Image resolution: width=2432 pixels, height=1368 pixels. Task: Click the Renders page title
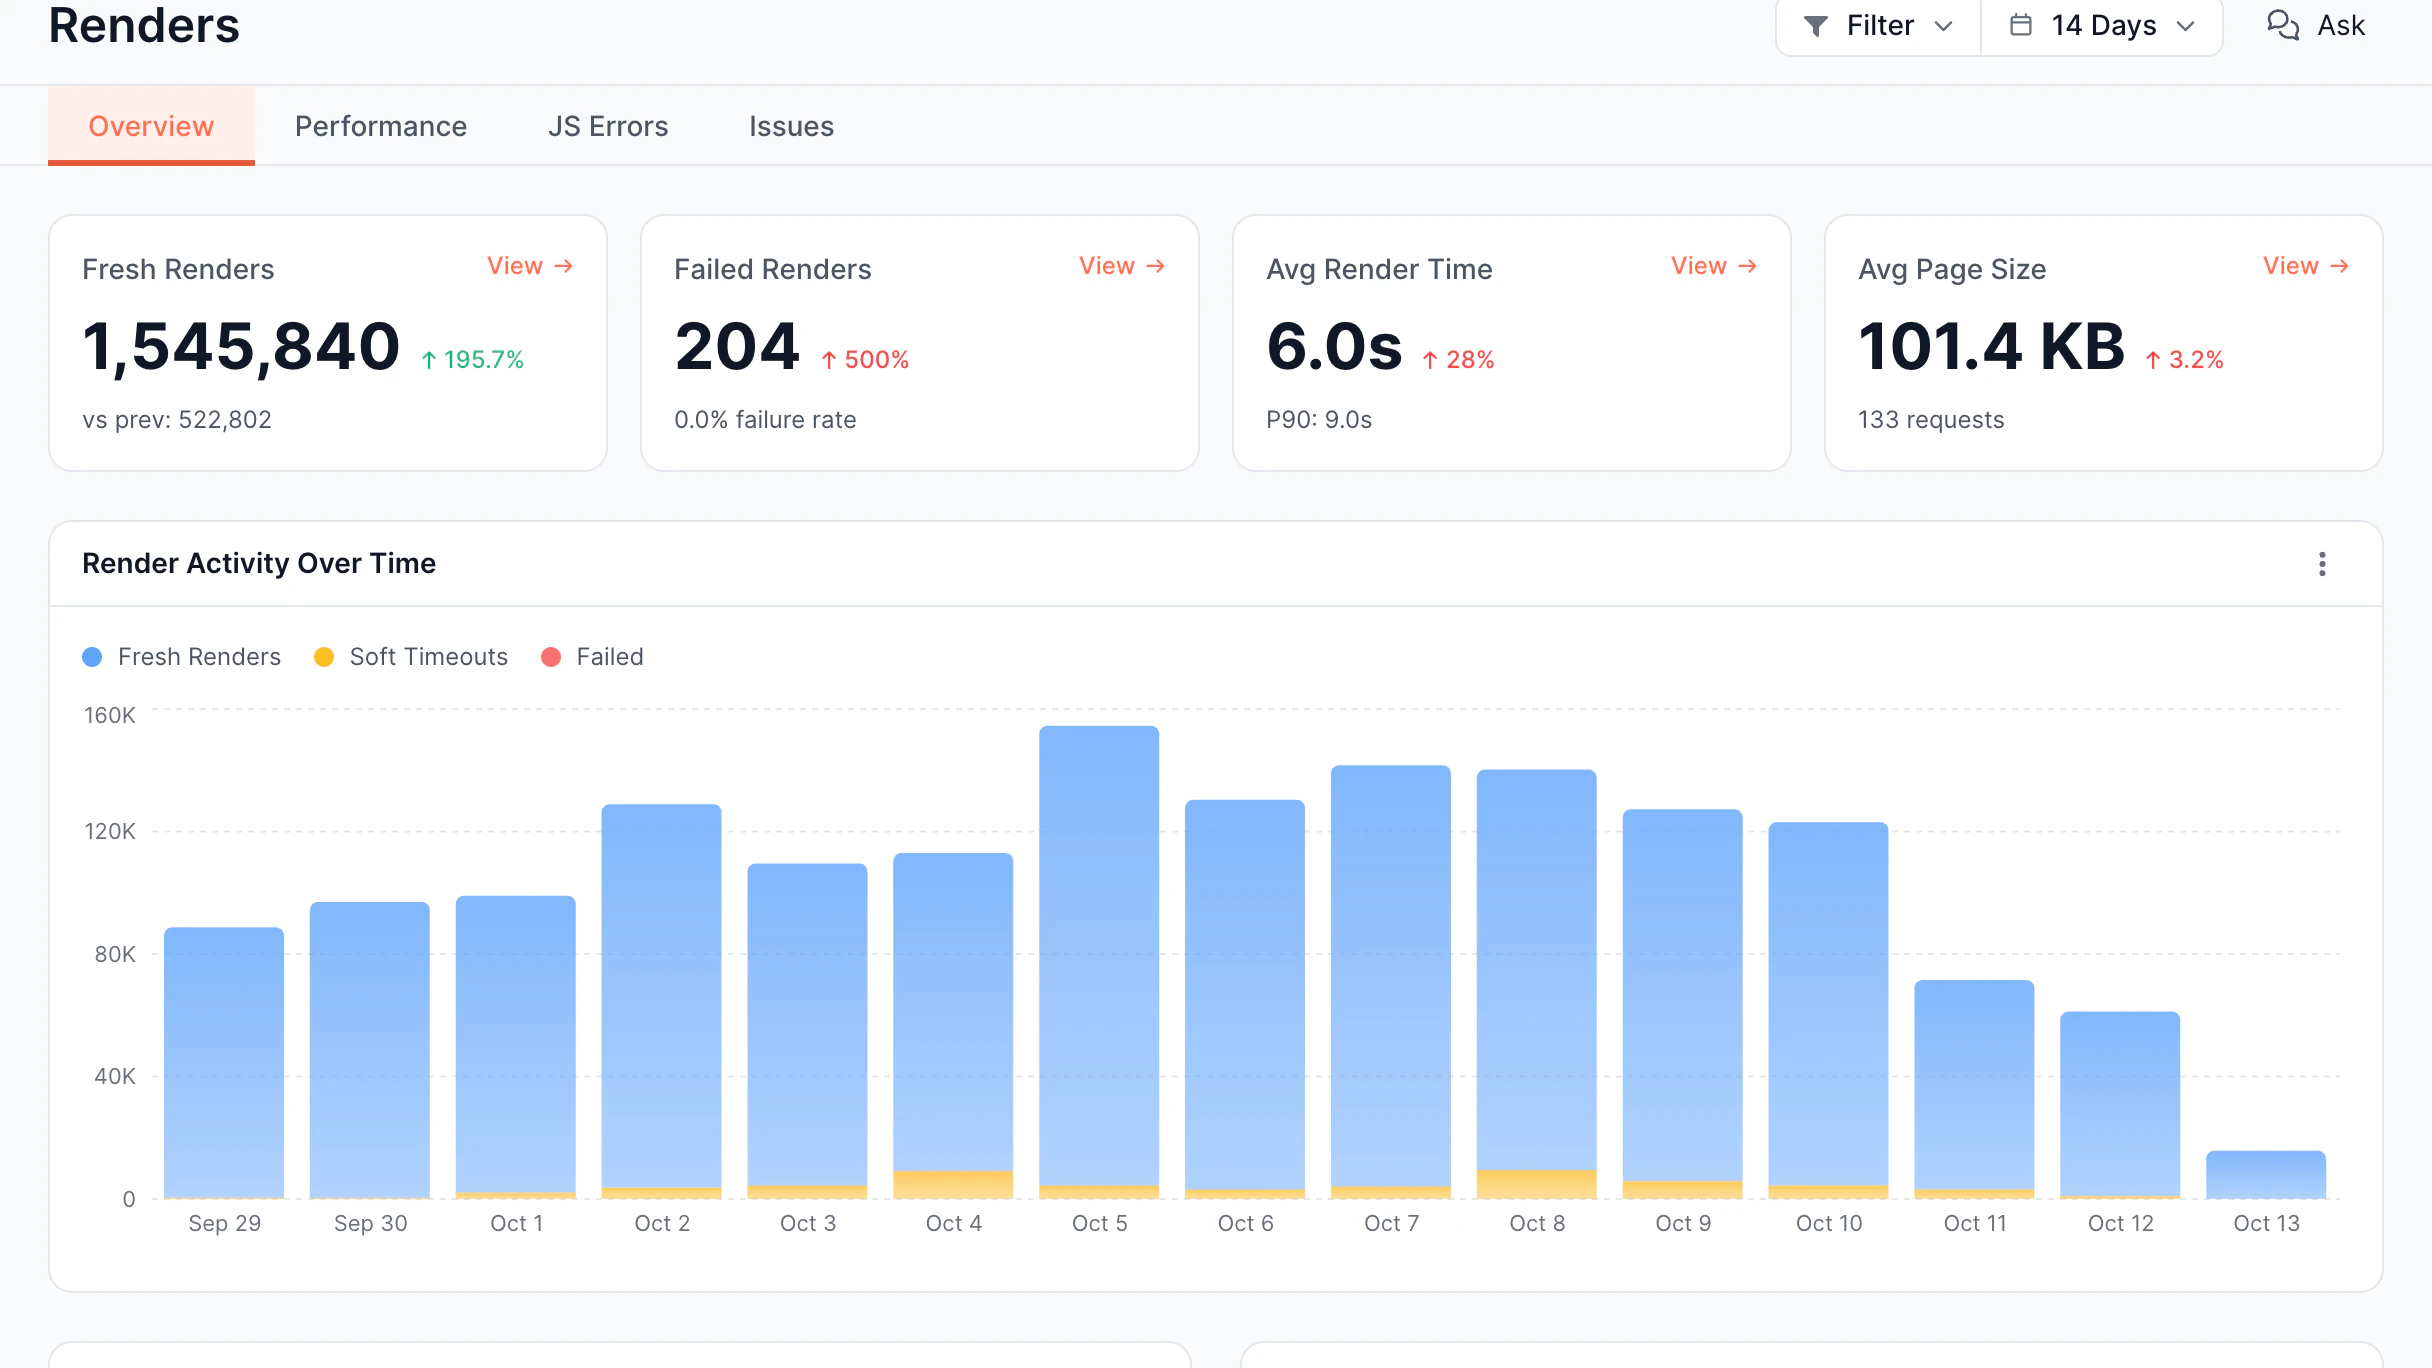pyautogui.click(x=144, y=24)
